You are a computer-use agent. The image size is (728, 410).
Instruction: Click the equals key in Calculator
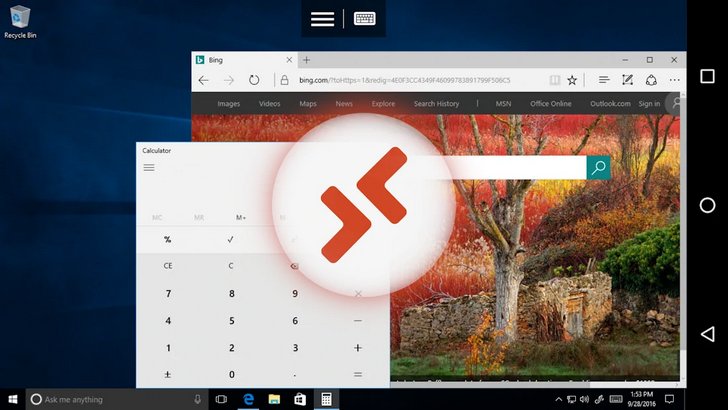(358, 374)
